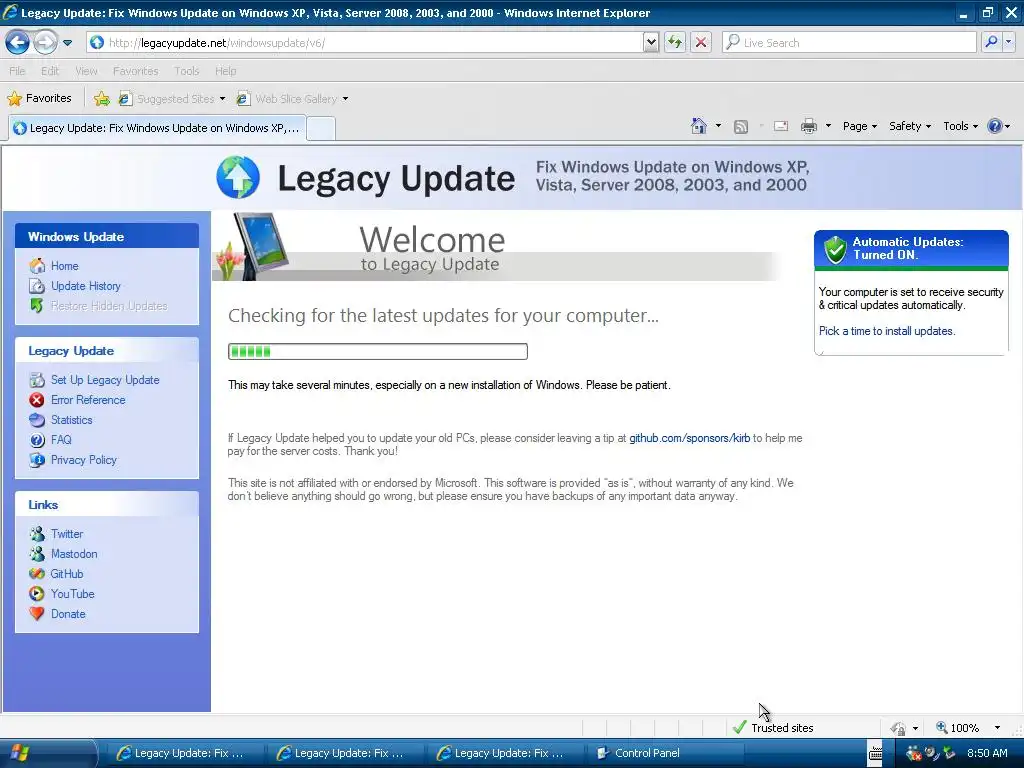Open github.com/sponsors/kirb link

click(690, 438)
